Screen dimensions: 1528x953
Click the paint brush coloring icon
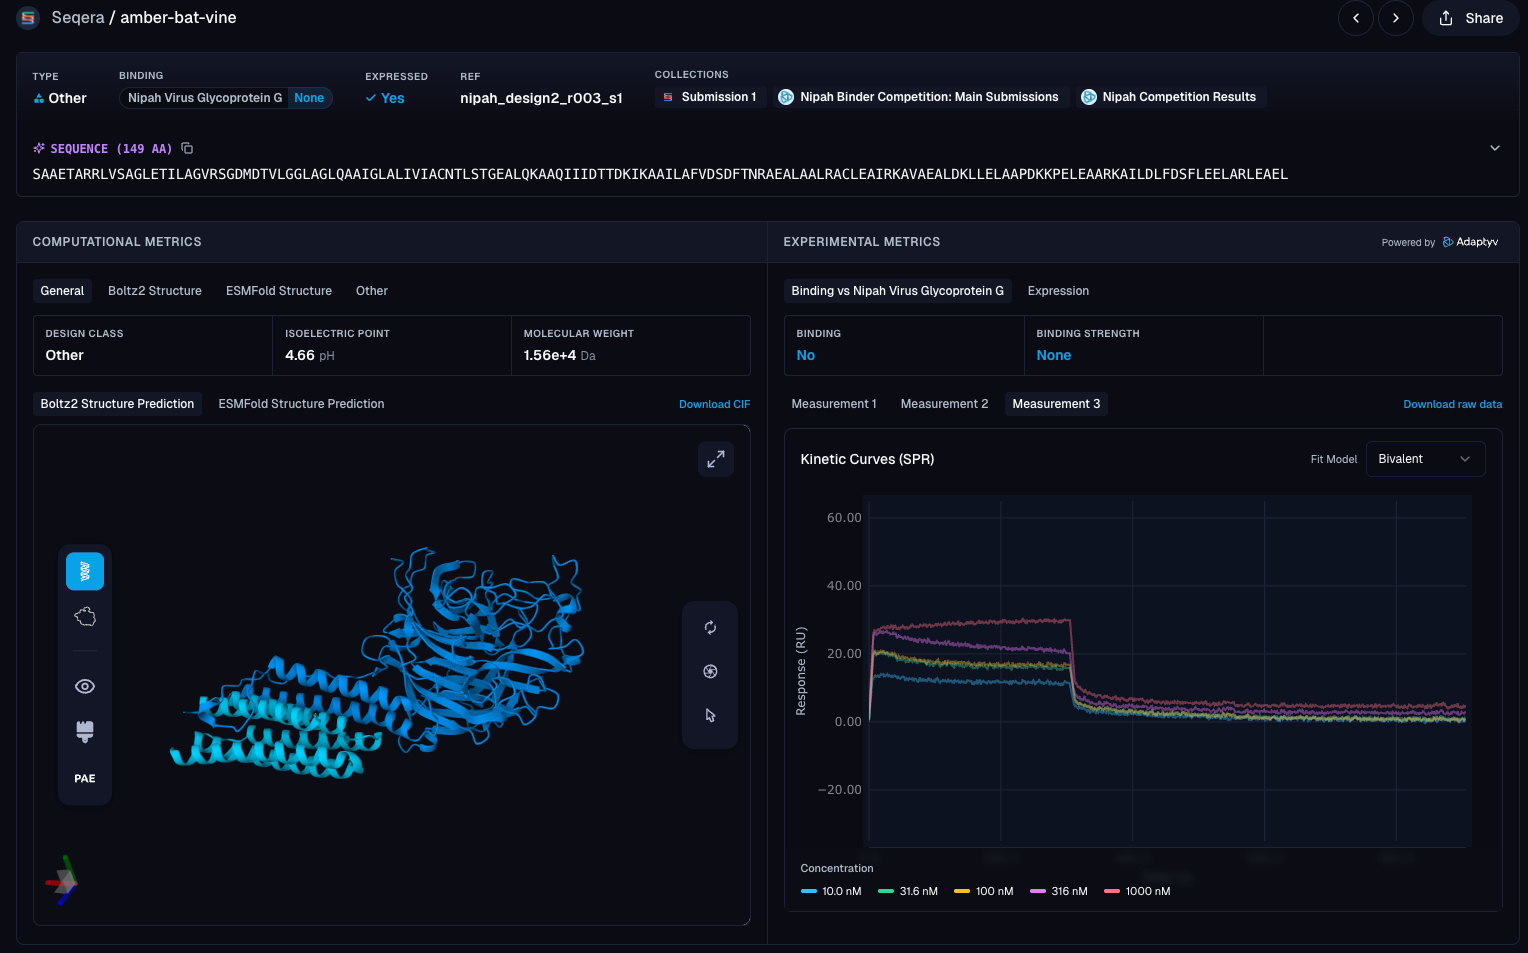point(85,731)
